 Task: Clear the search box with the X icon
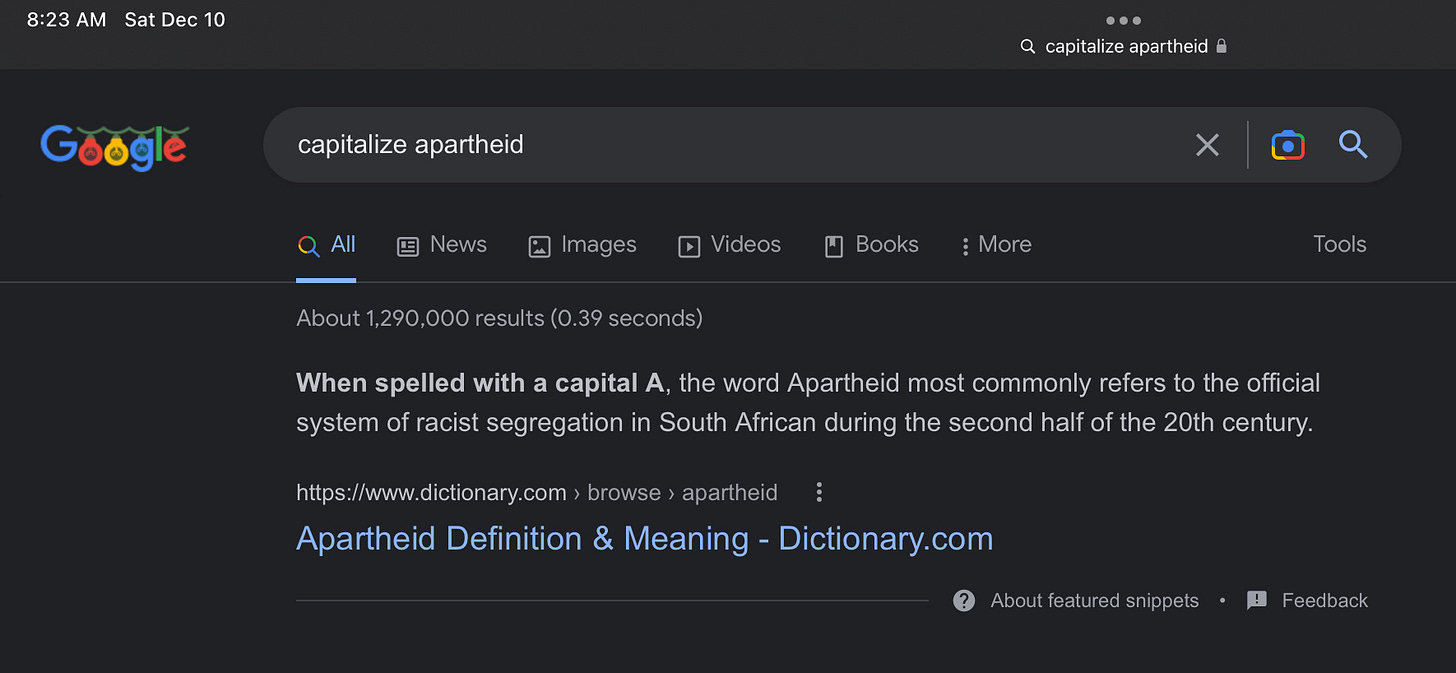pyautogui.click(x=1207, y=145)
